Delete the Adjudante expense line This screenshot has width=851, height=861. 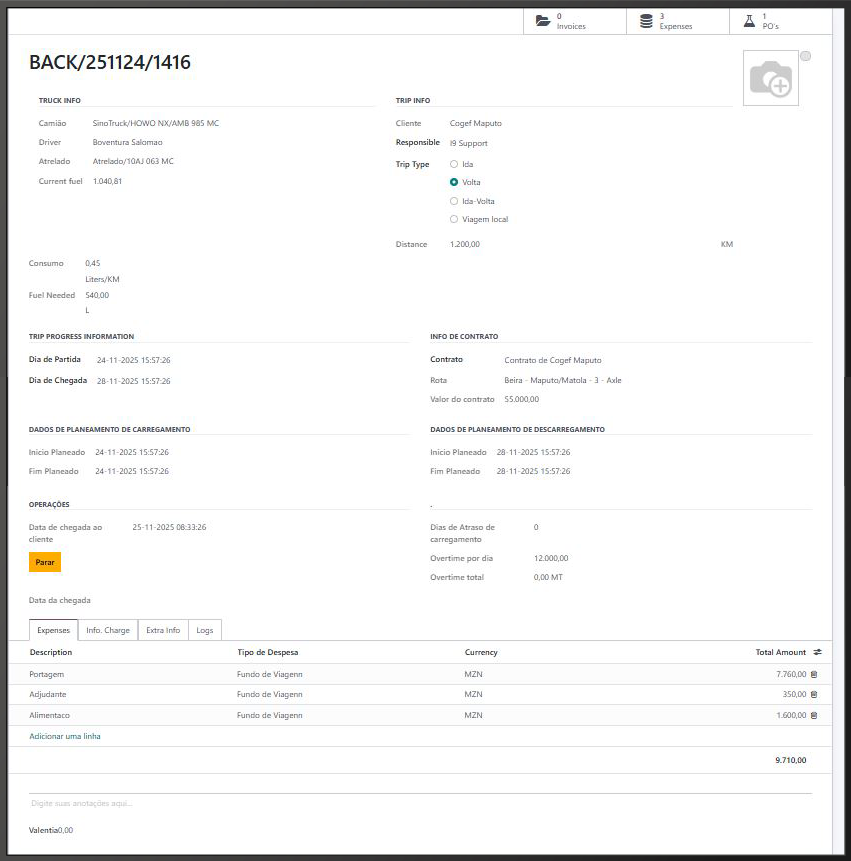814,695
